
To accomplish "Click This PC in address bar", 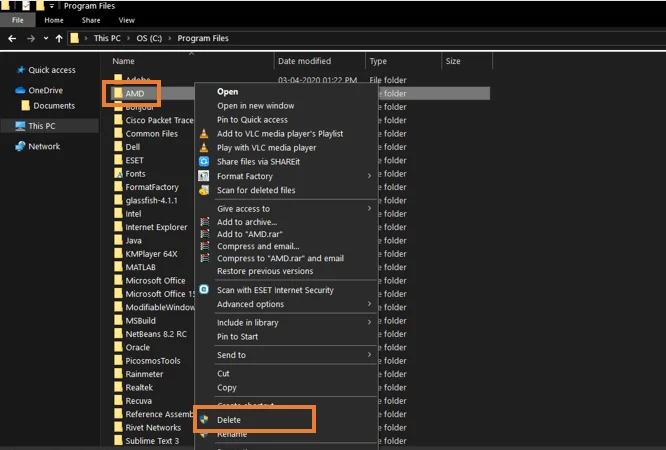I will [107, 38].
